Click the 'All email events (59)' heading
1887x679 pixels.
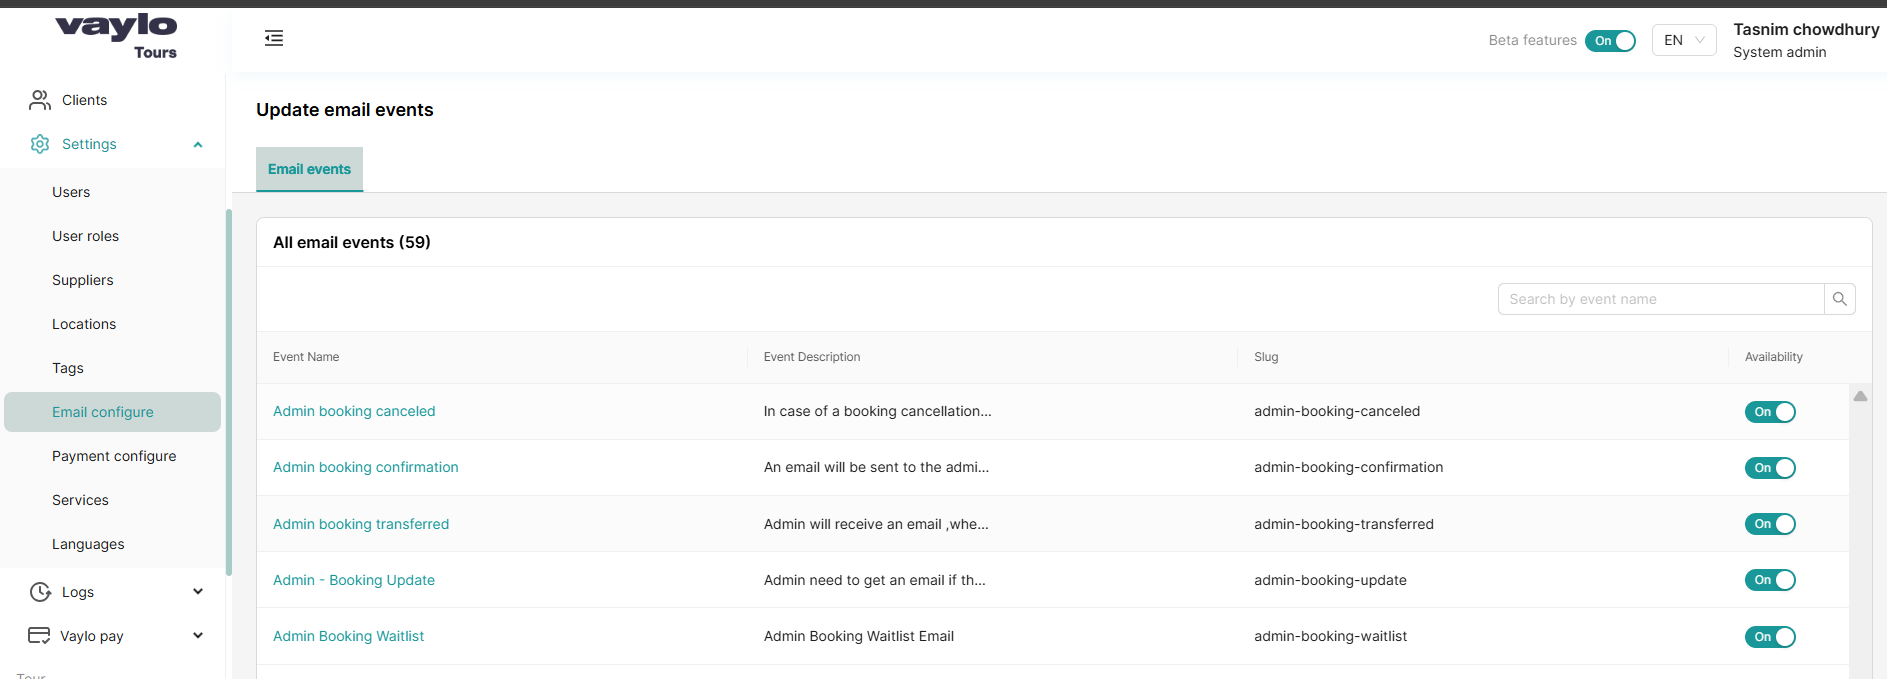tap(352, 242)
